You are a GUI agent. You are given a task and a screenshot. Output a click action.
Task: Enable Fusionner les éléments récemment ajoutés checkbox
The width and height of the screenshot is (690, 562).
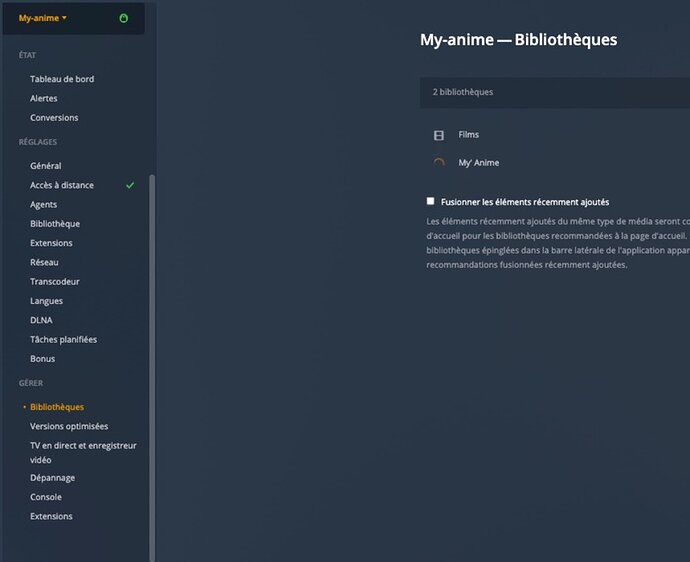430,201
